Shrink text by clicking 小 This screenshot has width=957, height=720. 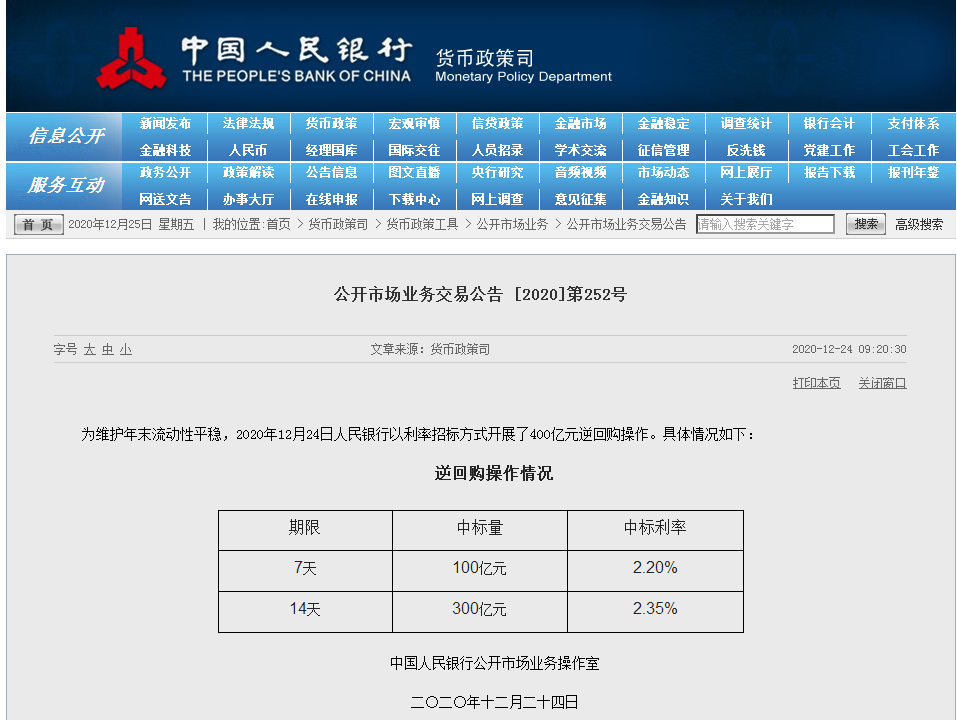(x=125, y=349)
